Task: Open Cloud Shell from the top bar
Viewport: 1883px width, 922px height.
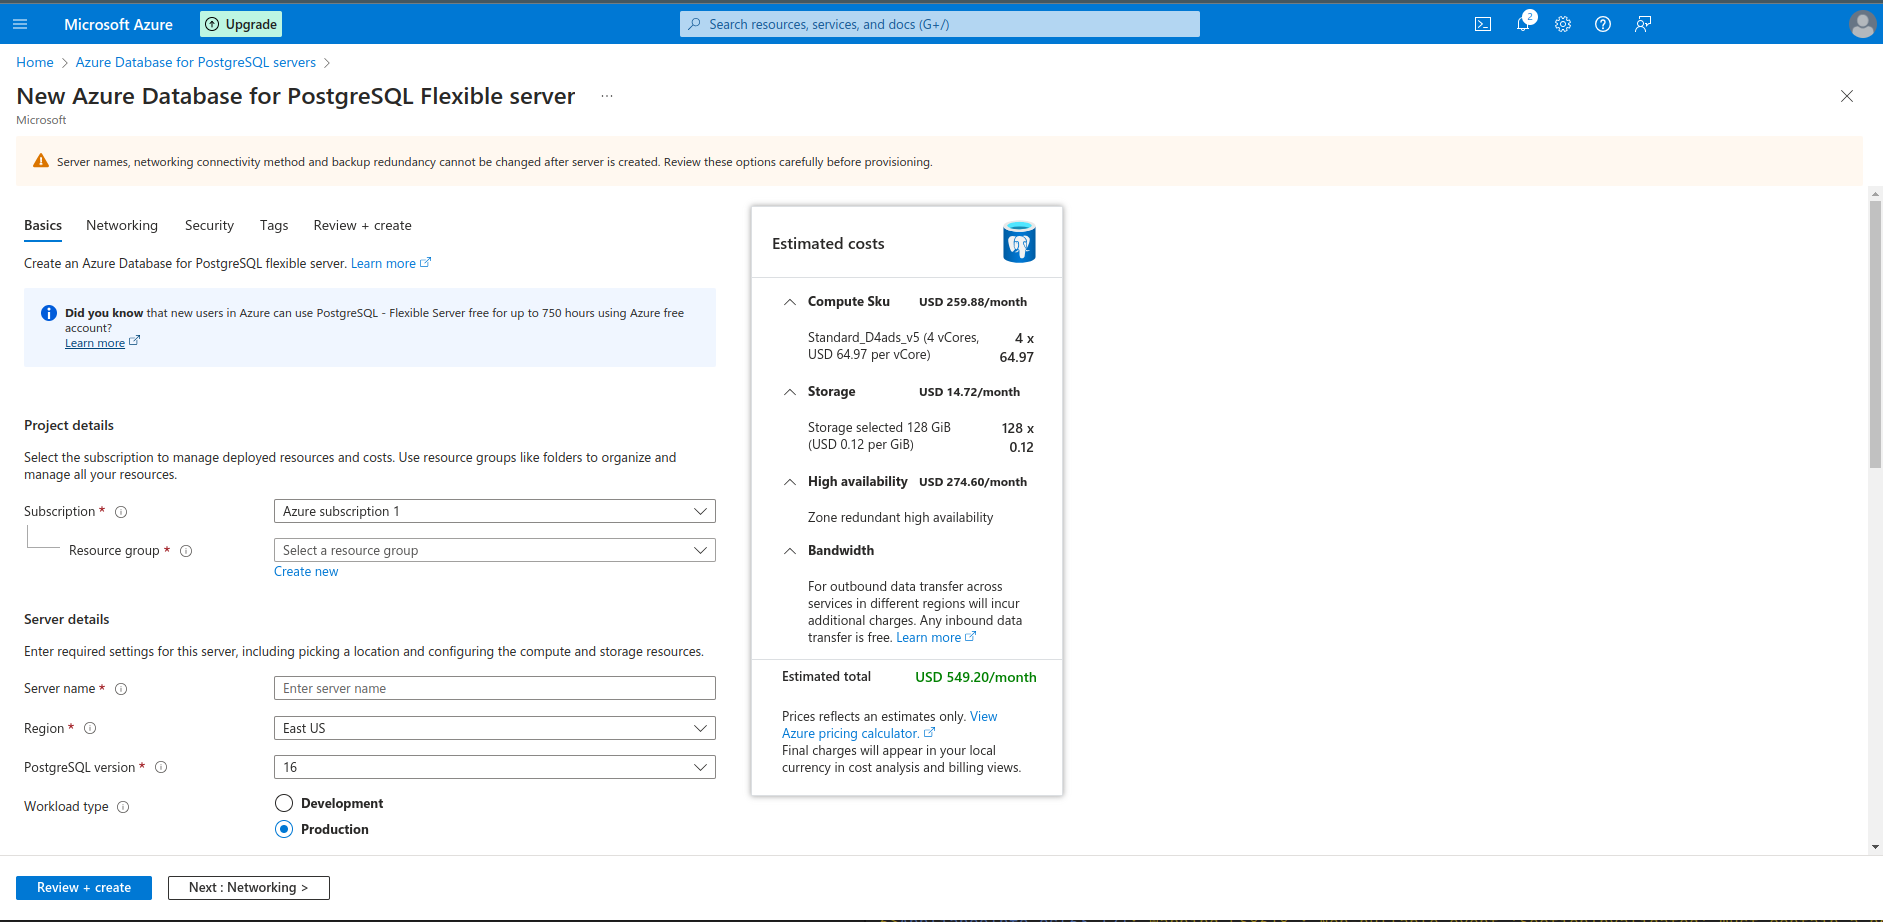Action: tap(1483, 24)
